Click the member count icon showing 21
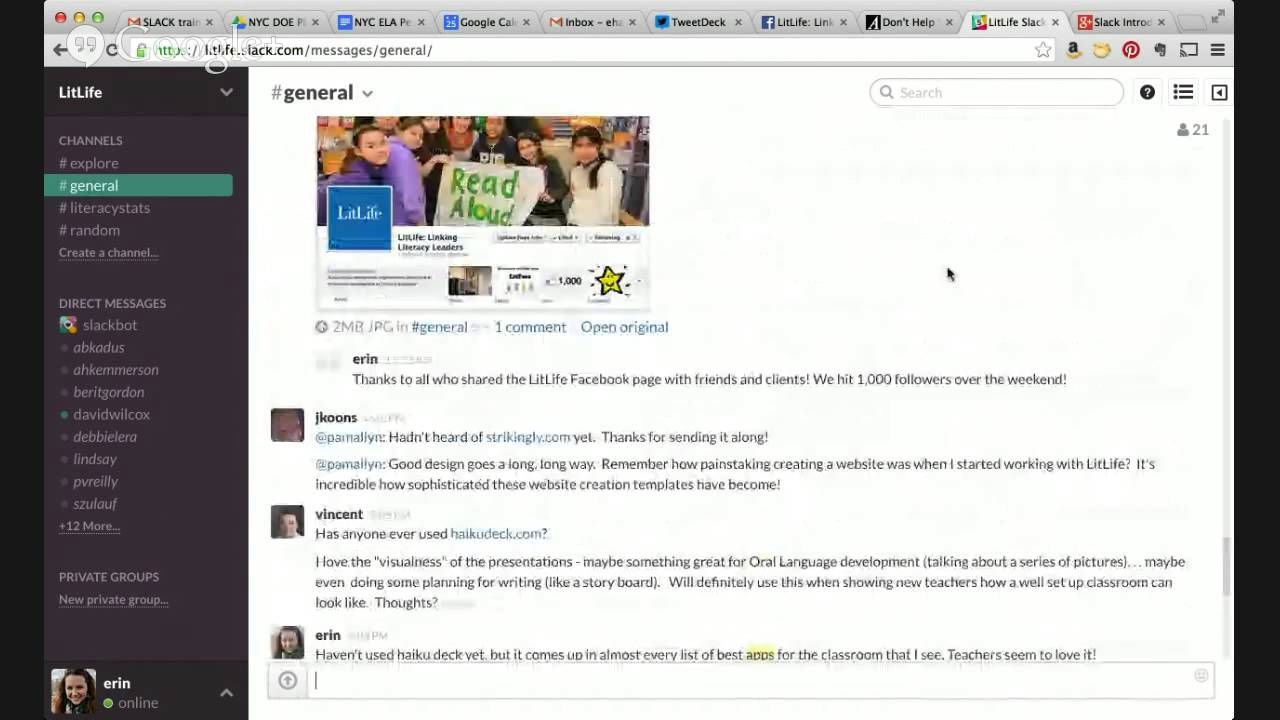 [1193, 129]
